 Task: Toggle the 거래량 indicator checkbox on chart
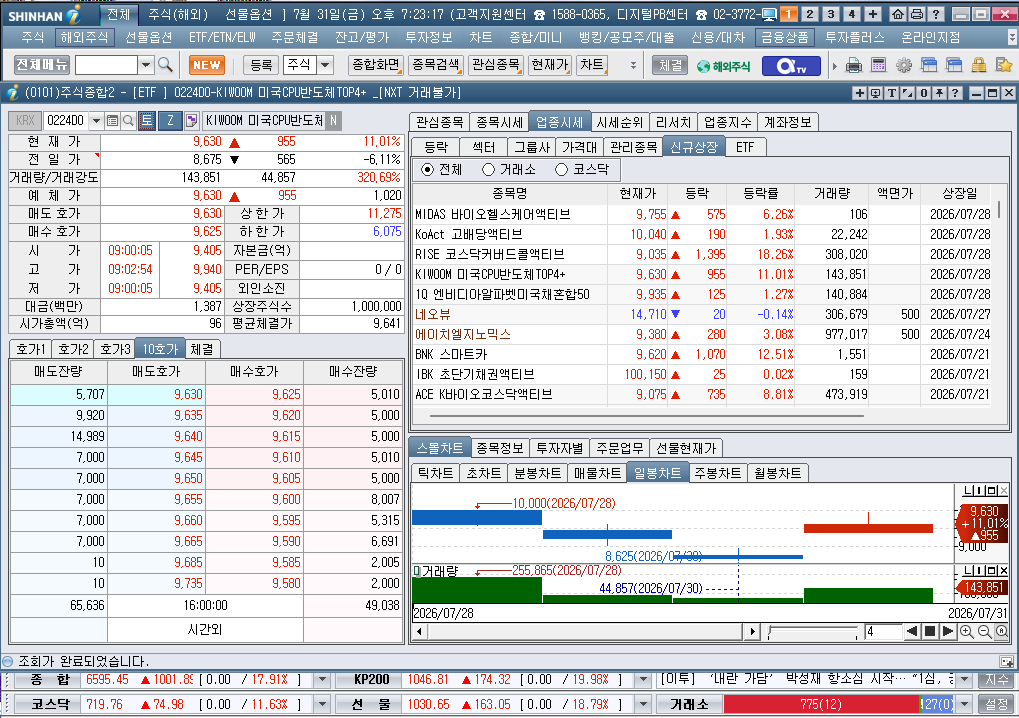(417, 571)
